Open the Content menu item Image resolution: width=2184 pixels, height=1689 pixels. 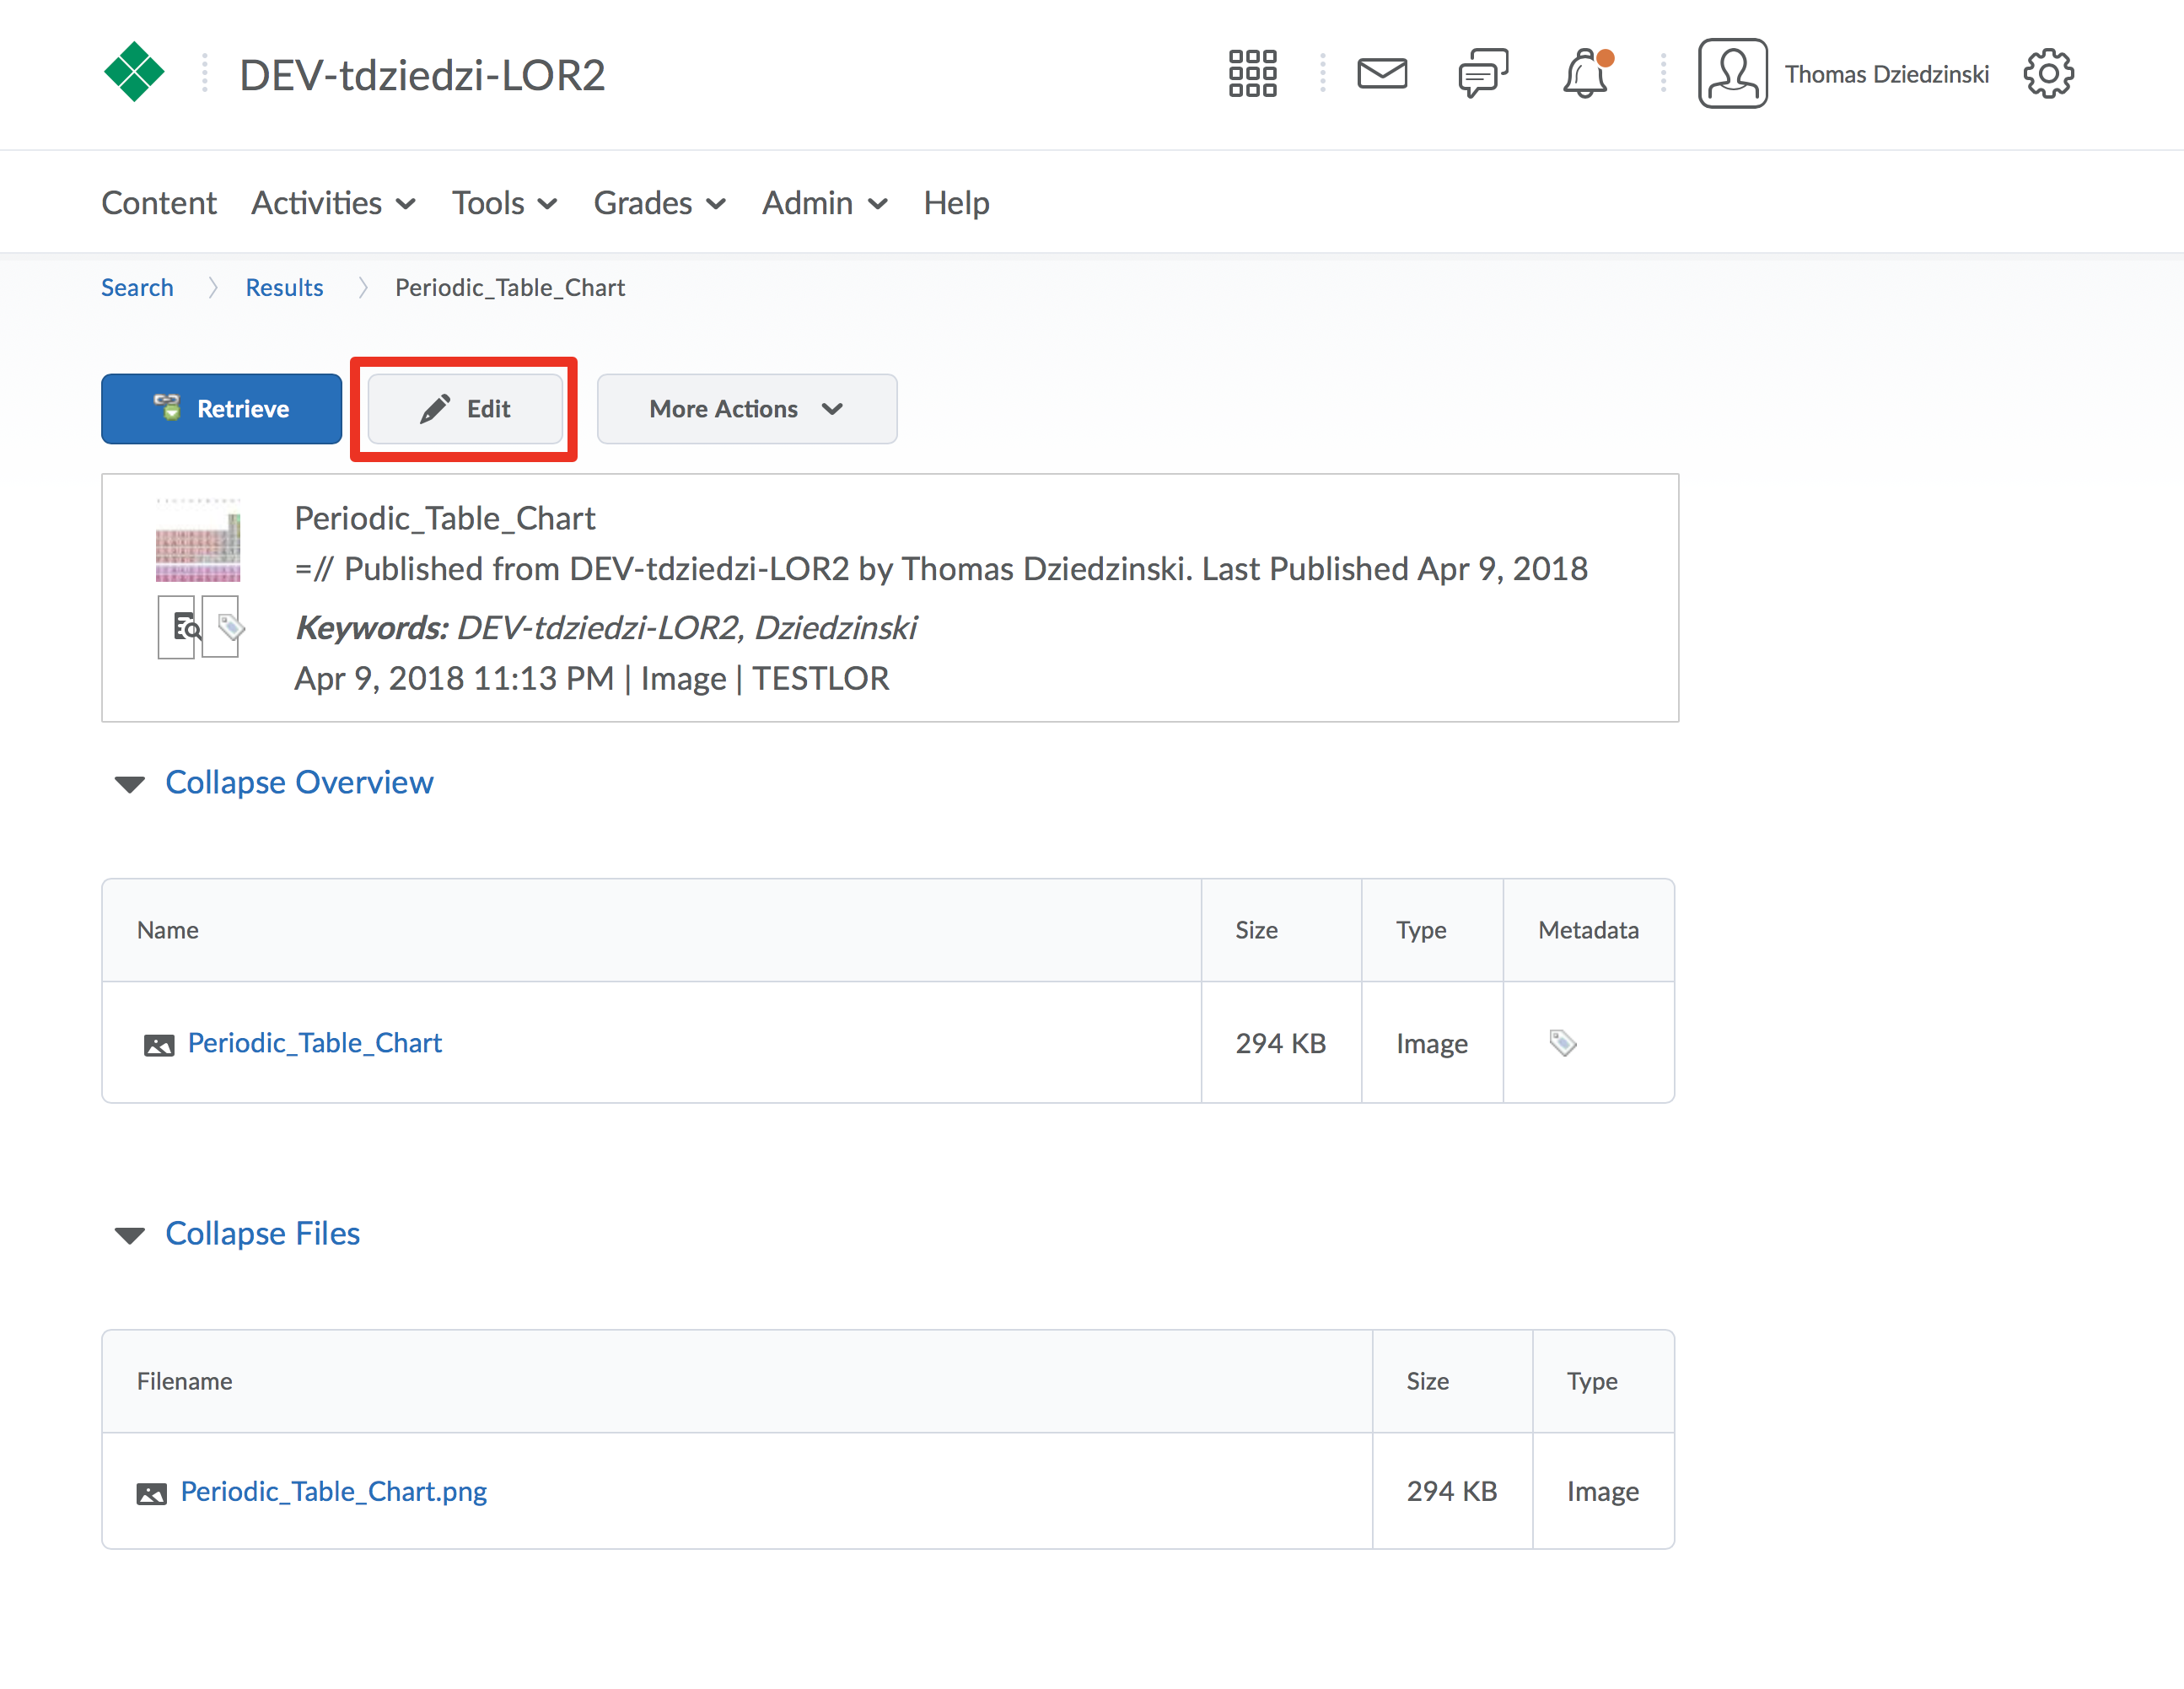[x=158, y=203]
